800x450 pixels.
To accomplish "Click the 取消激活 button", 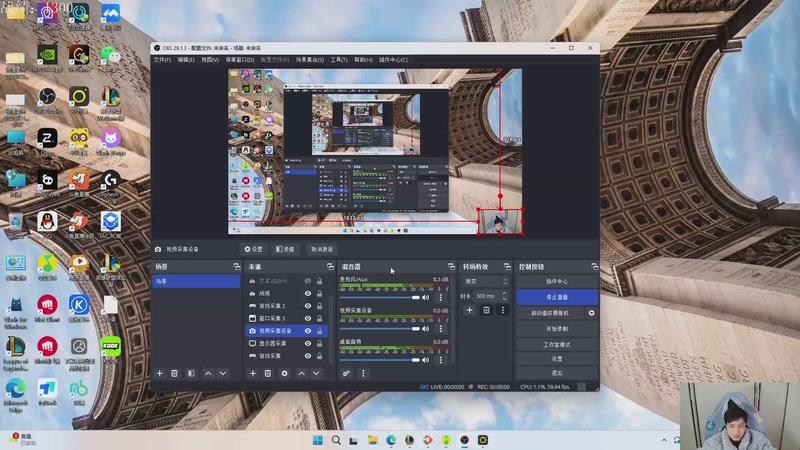I will click(x=322, y=249).
